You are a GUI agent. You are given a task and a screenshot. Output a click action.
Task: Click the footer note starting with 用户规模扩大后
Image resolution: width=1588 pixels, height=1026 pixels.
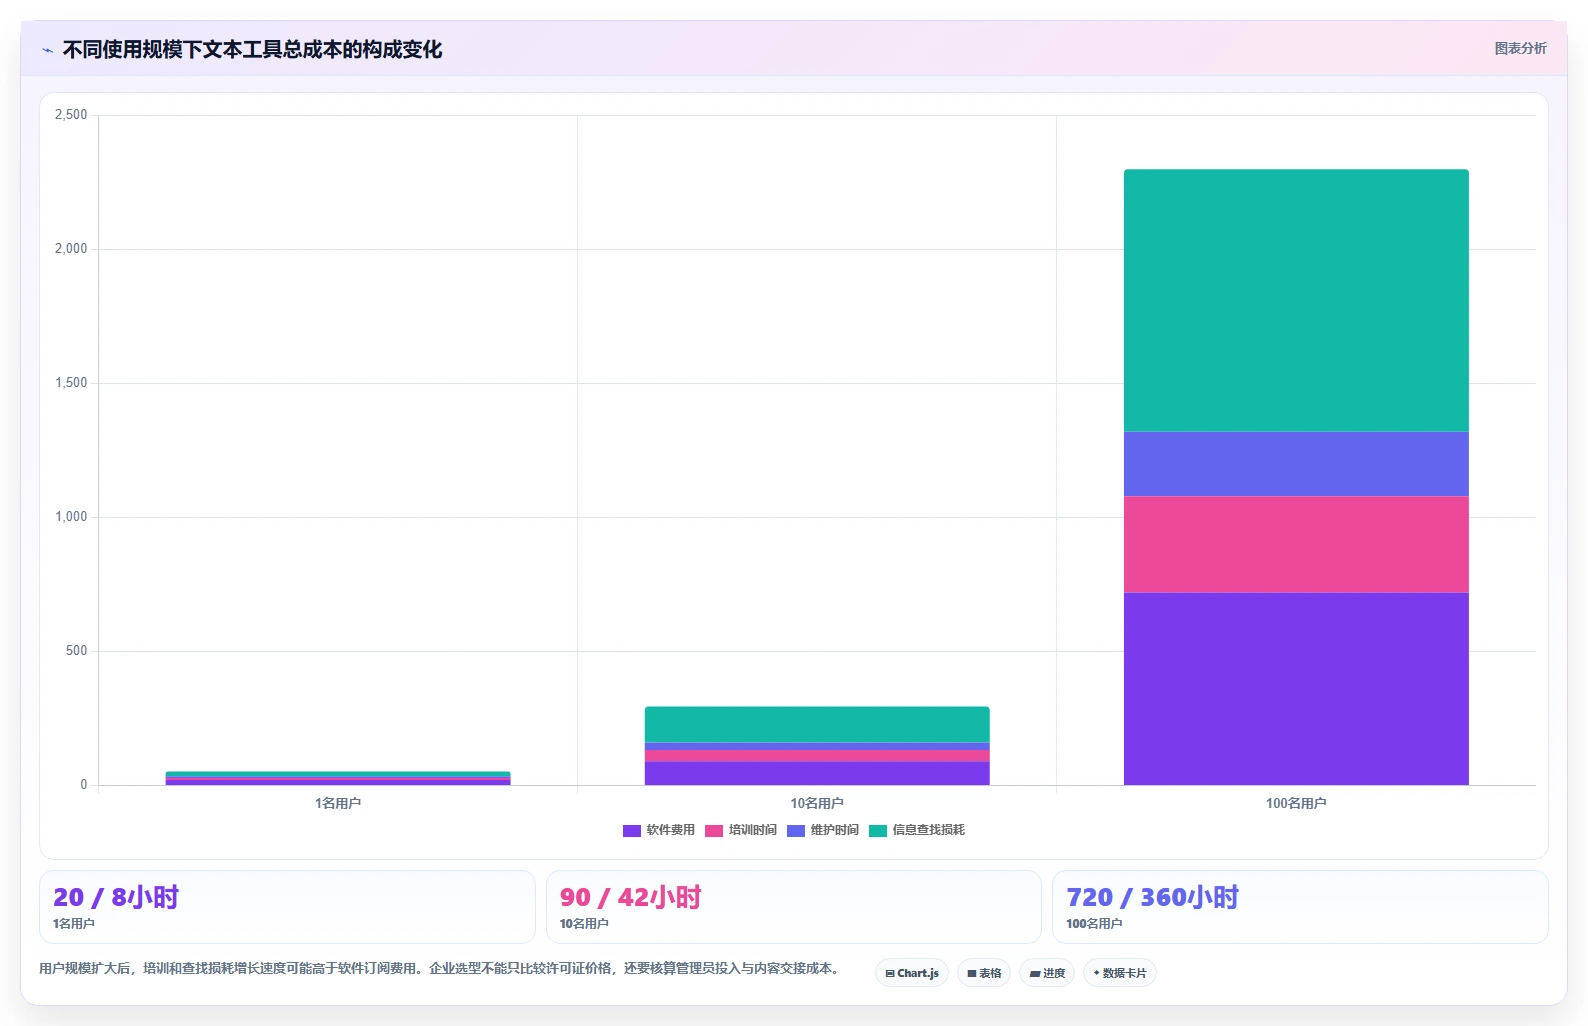tap(440, 968)
